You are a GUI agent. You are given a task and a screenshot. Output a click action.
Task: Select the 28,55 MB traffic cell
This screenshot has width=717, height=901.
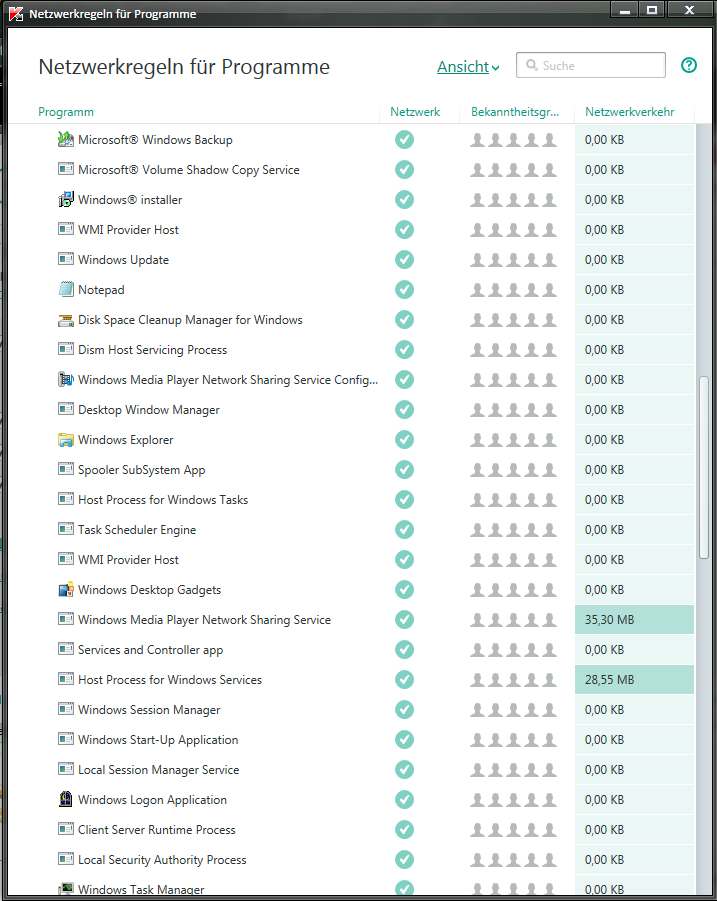pyautogui.click(x=634, y=679)
